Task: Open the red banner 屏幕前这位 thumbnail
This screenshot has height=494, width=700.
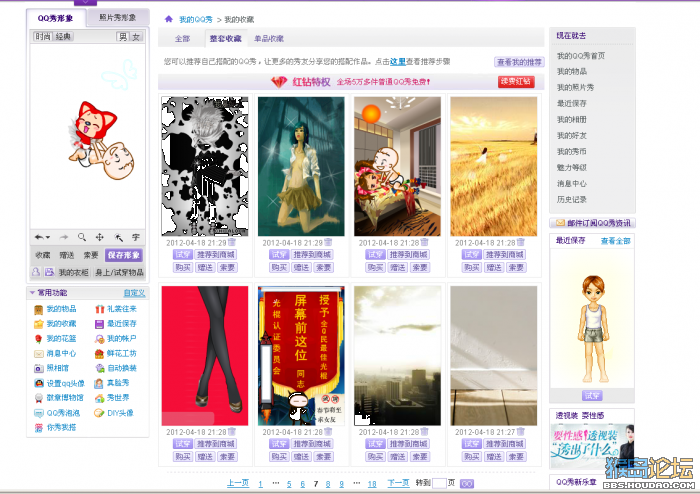Action: tap(301, 356)
